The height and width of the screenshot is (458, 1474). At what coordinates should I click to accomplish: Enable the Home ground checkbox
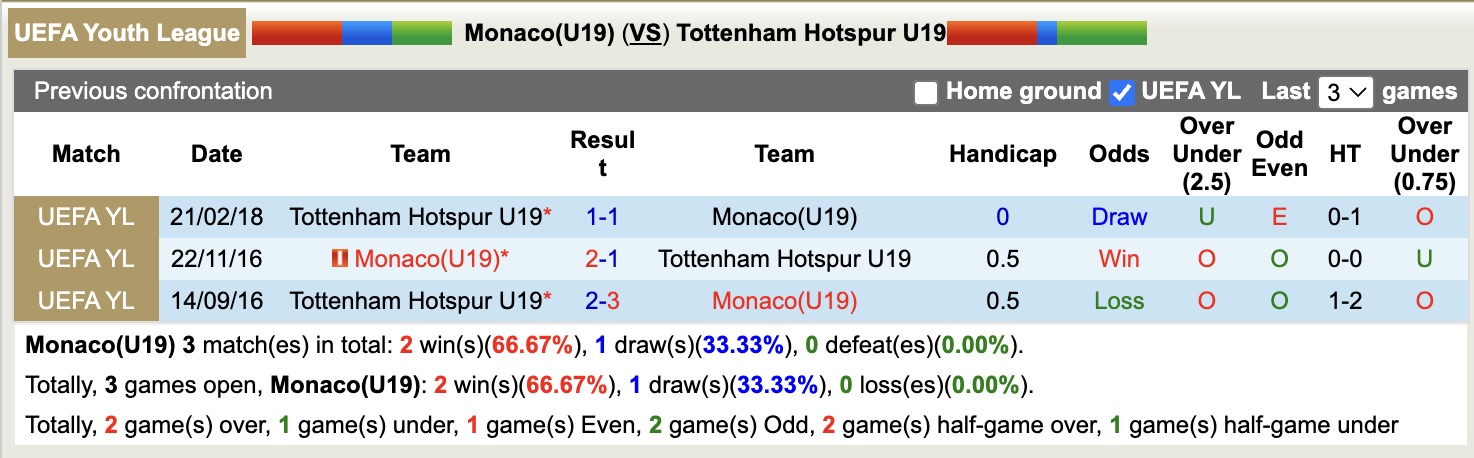926,93
